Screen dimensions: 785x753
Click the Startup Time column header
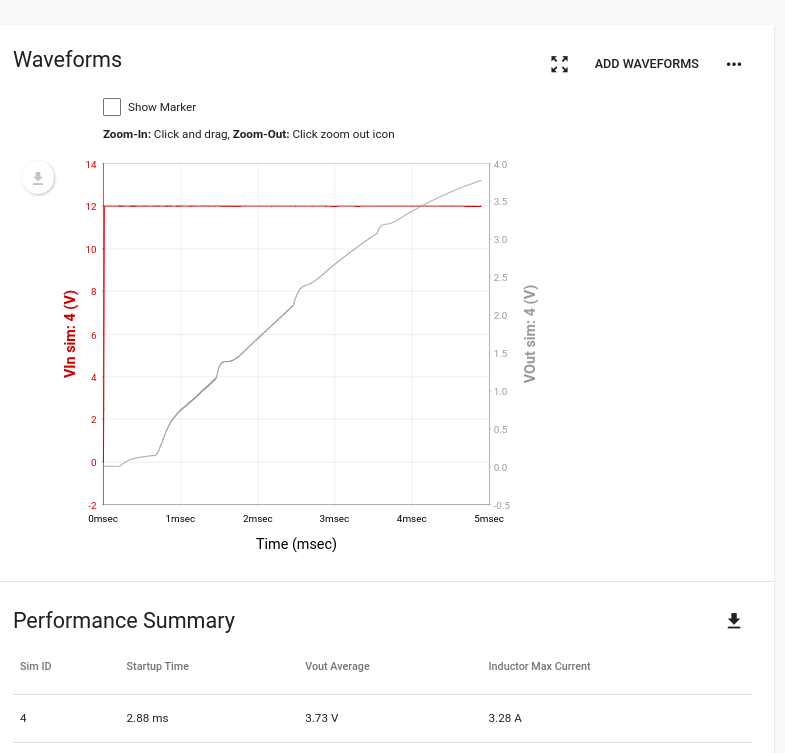[157, 666]
